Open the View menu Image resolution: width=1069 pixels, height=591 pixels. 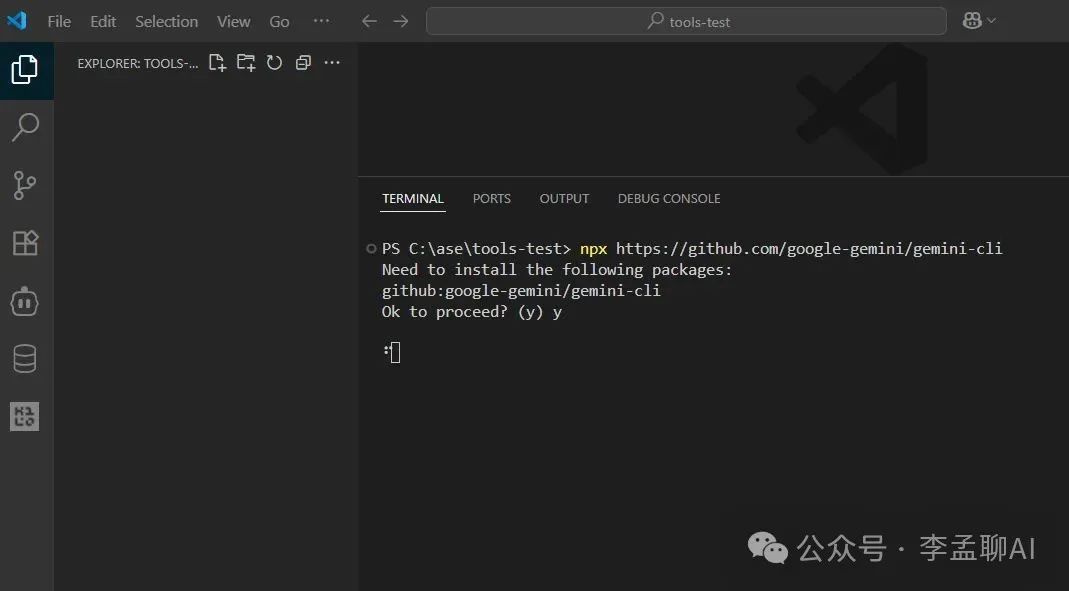pyautogui.click(x=234, y=22)
